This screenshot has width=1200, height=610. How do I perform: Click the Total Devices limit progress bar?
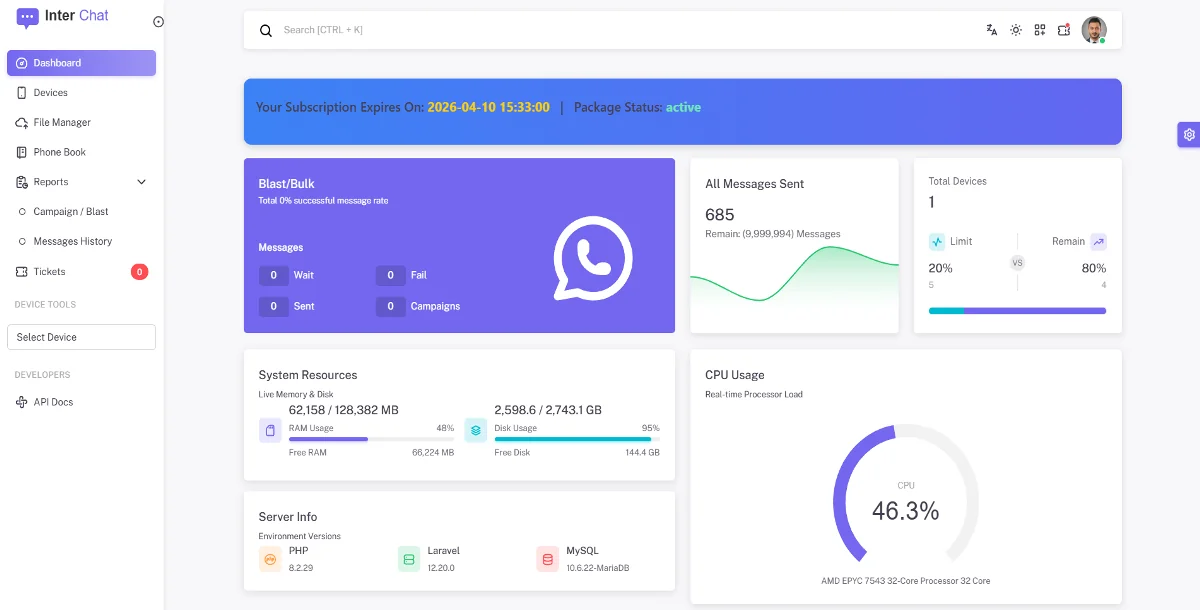point(1017,311)
